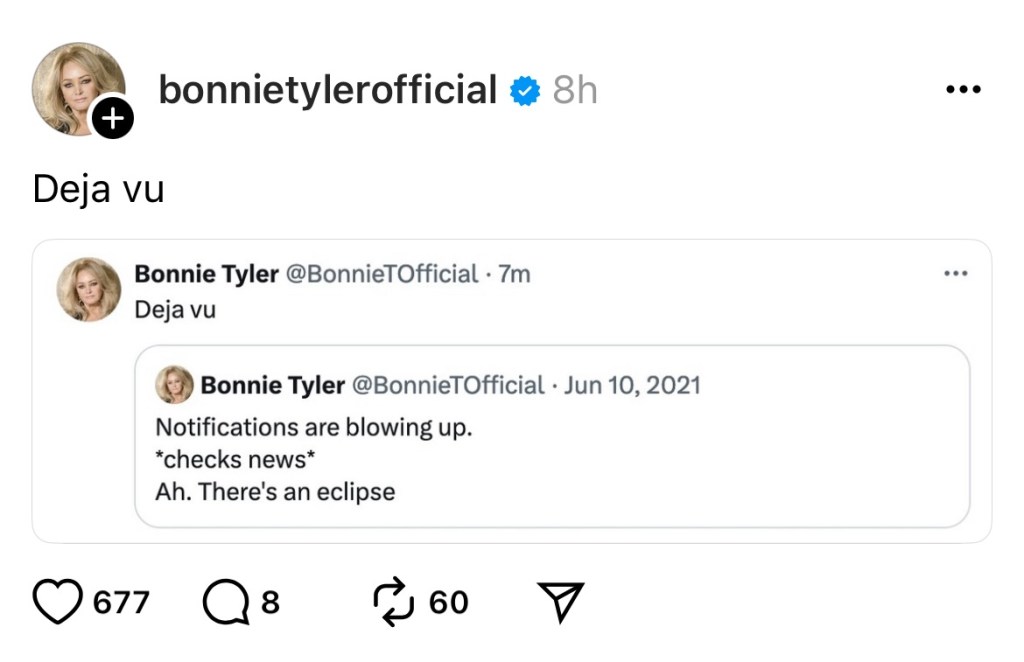View the 60 reposts count
The image size is (1024, 662).
click(448, 603)
